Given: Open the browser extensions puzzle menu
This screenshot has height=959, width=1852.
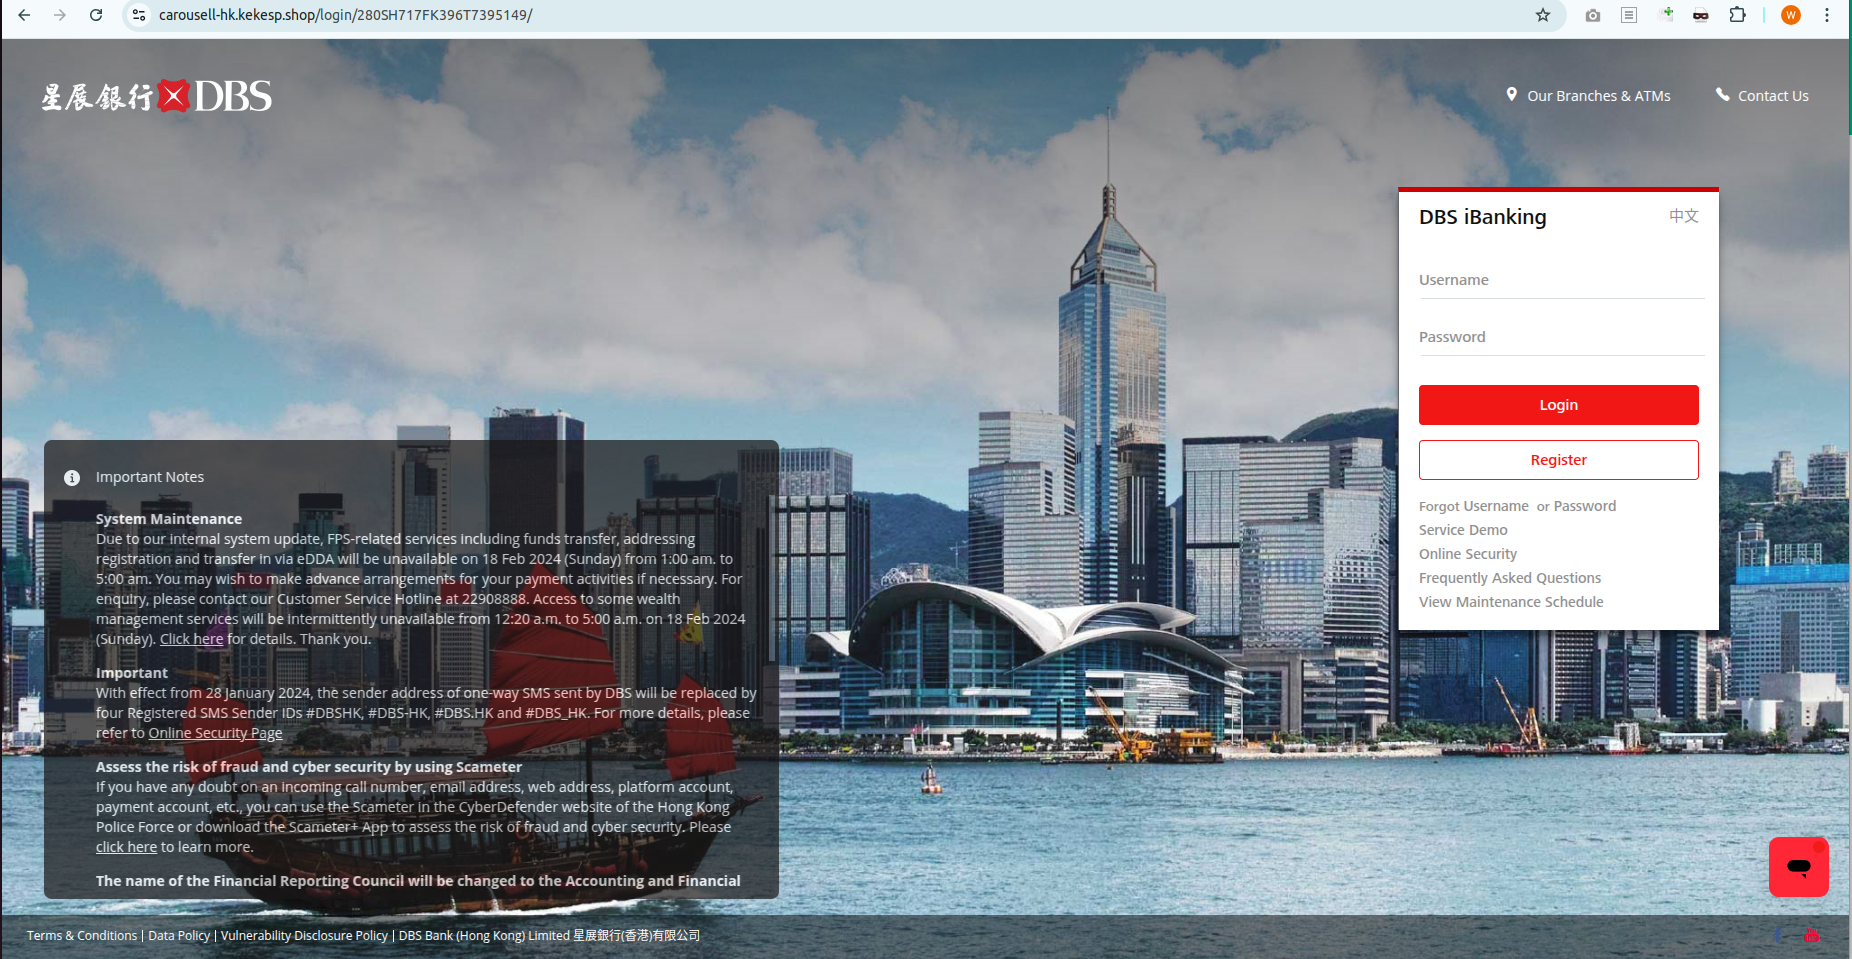Looking at the screenshot, I should coord(1738,15).
